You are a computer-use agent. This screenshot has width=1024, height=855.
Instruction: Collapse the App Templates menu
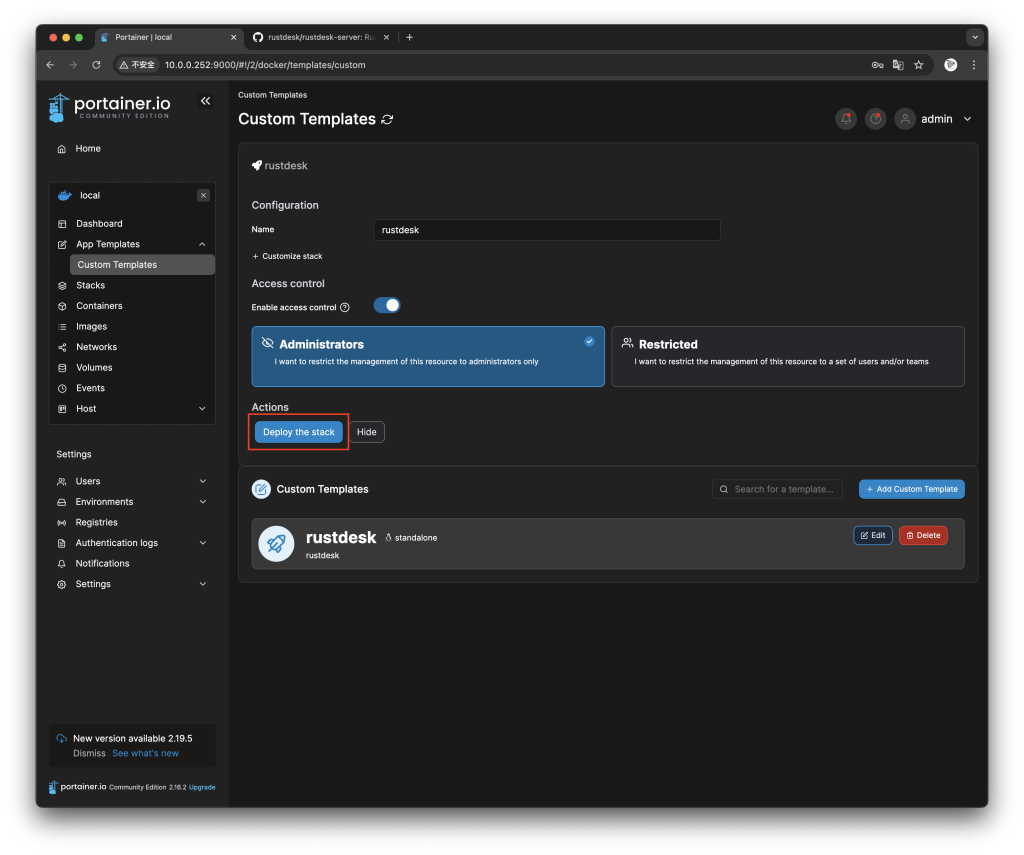point(201,243)
